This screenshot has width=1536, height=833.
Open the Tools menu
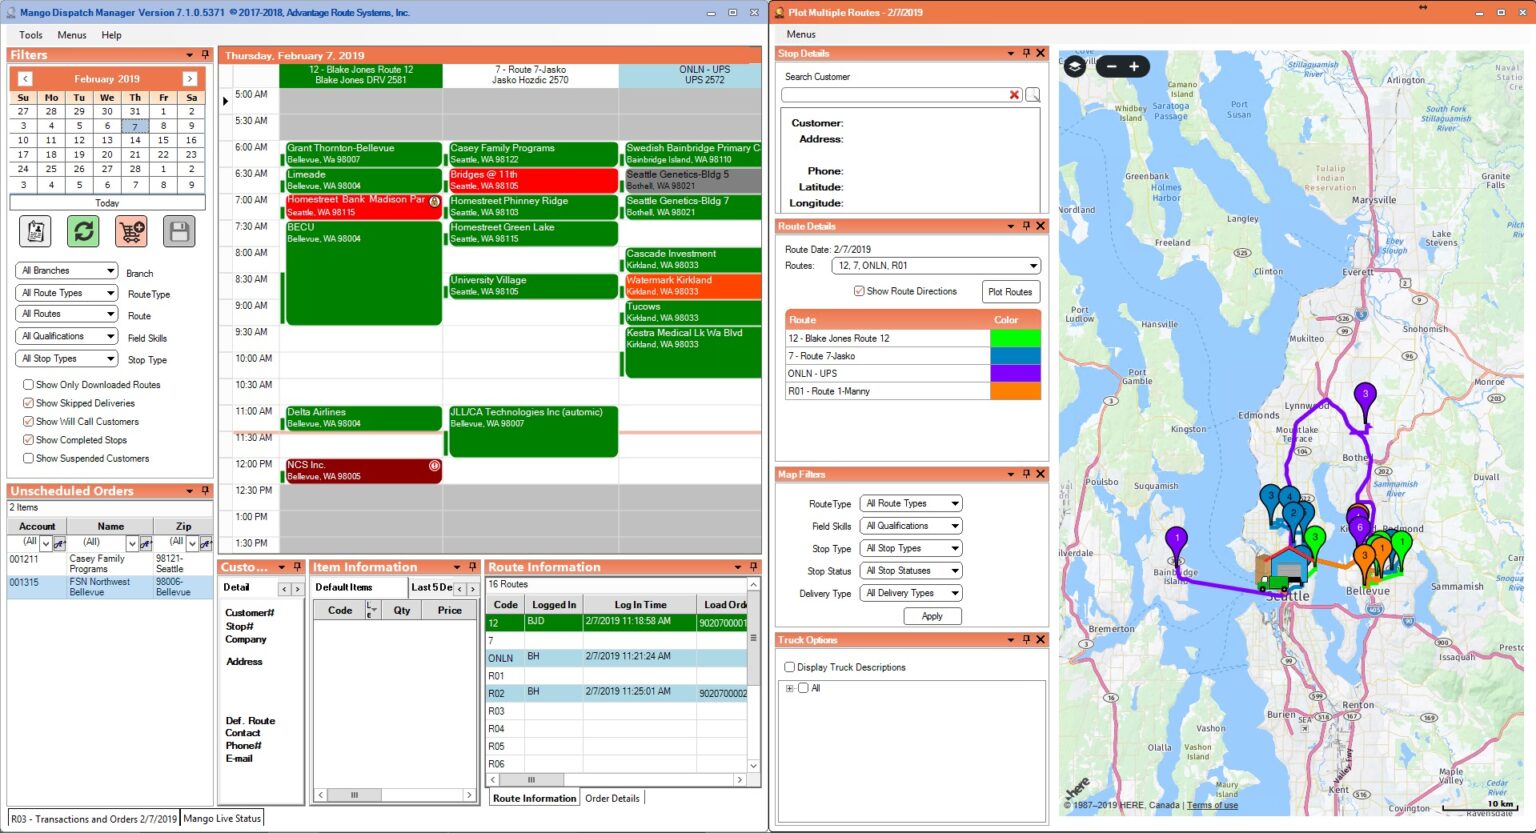[31, 35]
